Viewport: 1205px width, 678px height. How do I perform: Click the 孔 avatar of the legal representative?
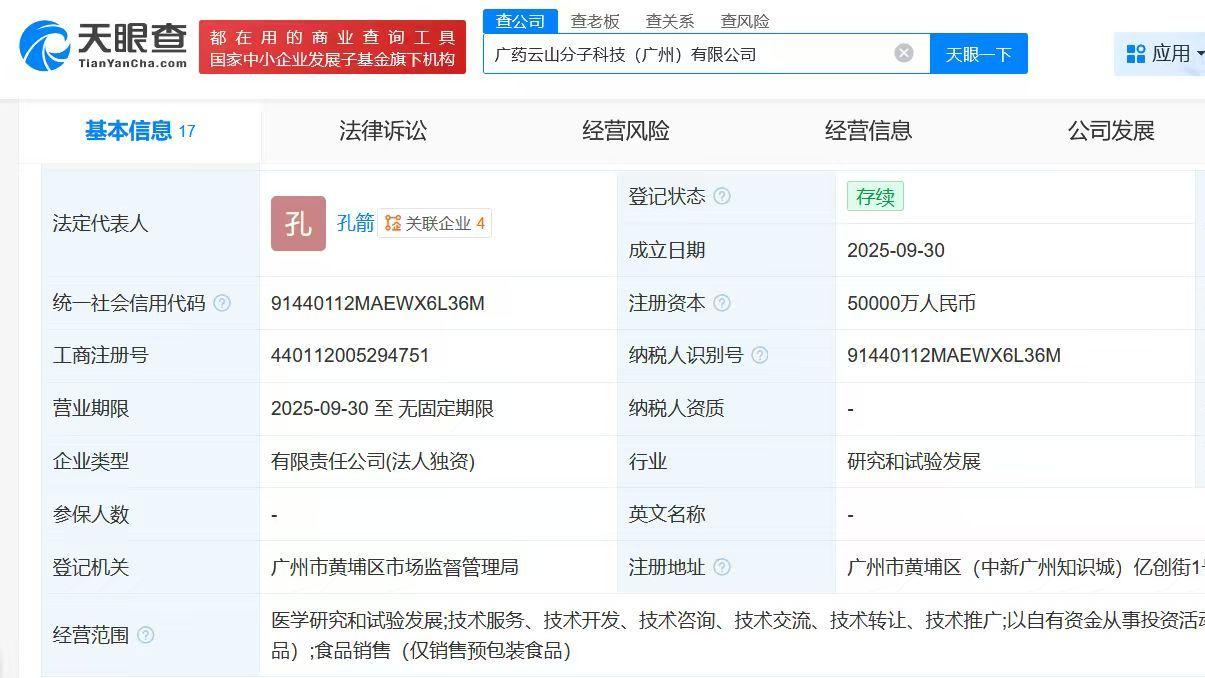(x=298, y=223)
